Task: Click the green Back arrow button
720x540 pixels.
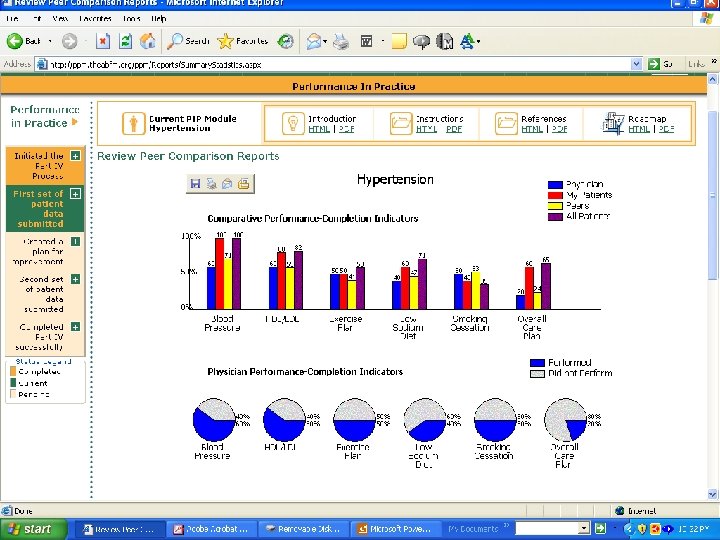Action: [15, 41]
